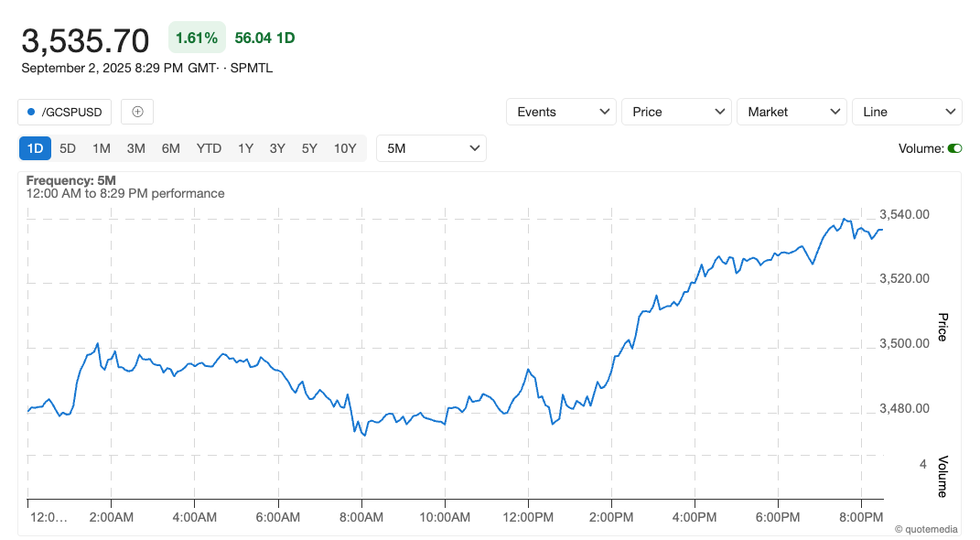
Task: Select the 1D time range tab
Action: tap(35, 149)
